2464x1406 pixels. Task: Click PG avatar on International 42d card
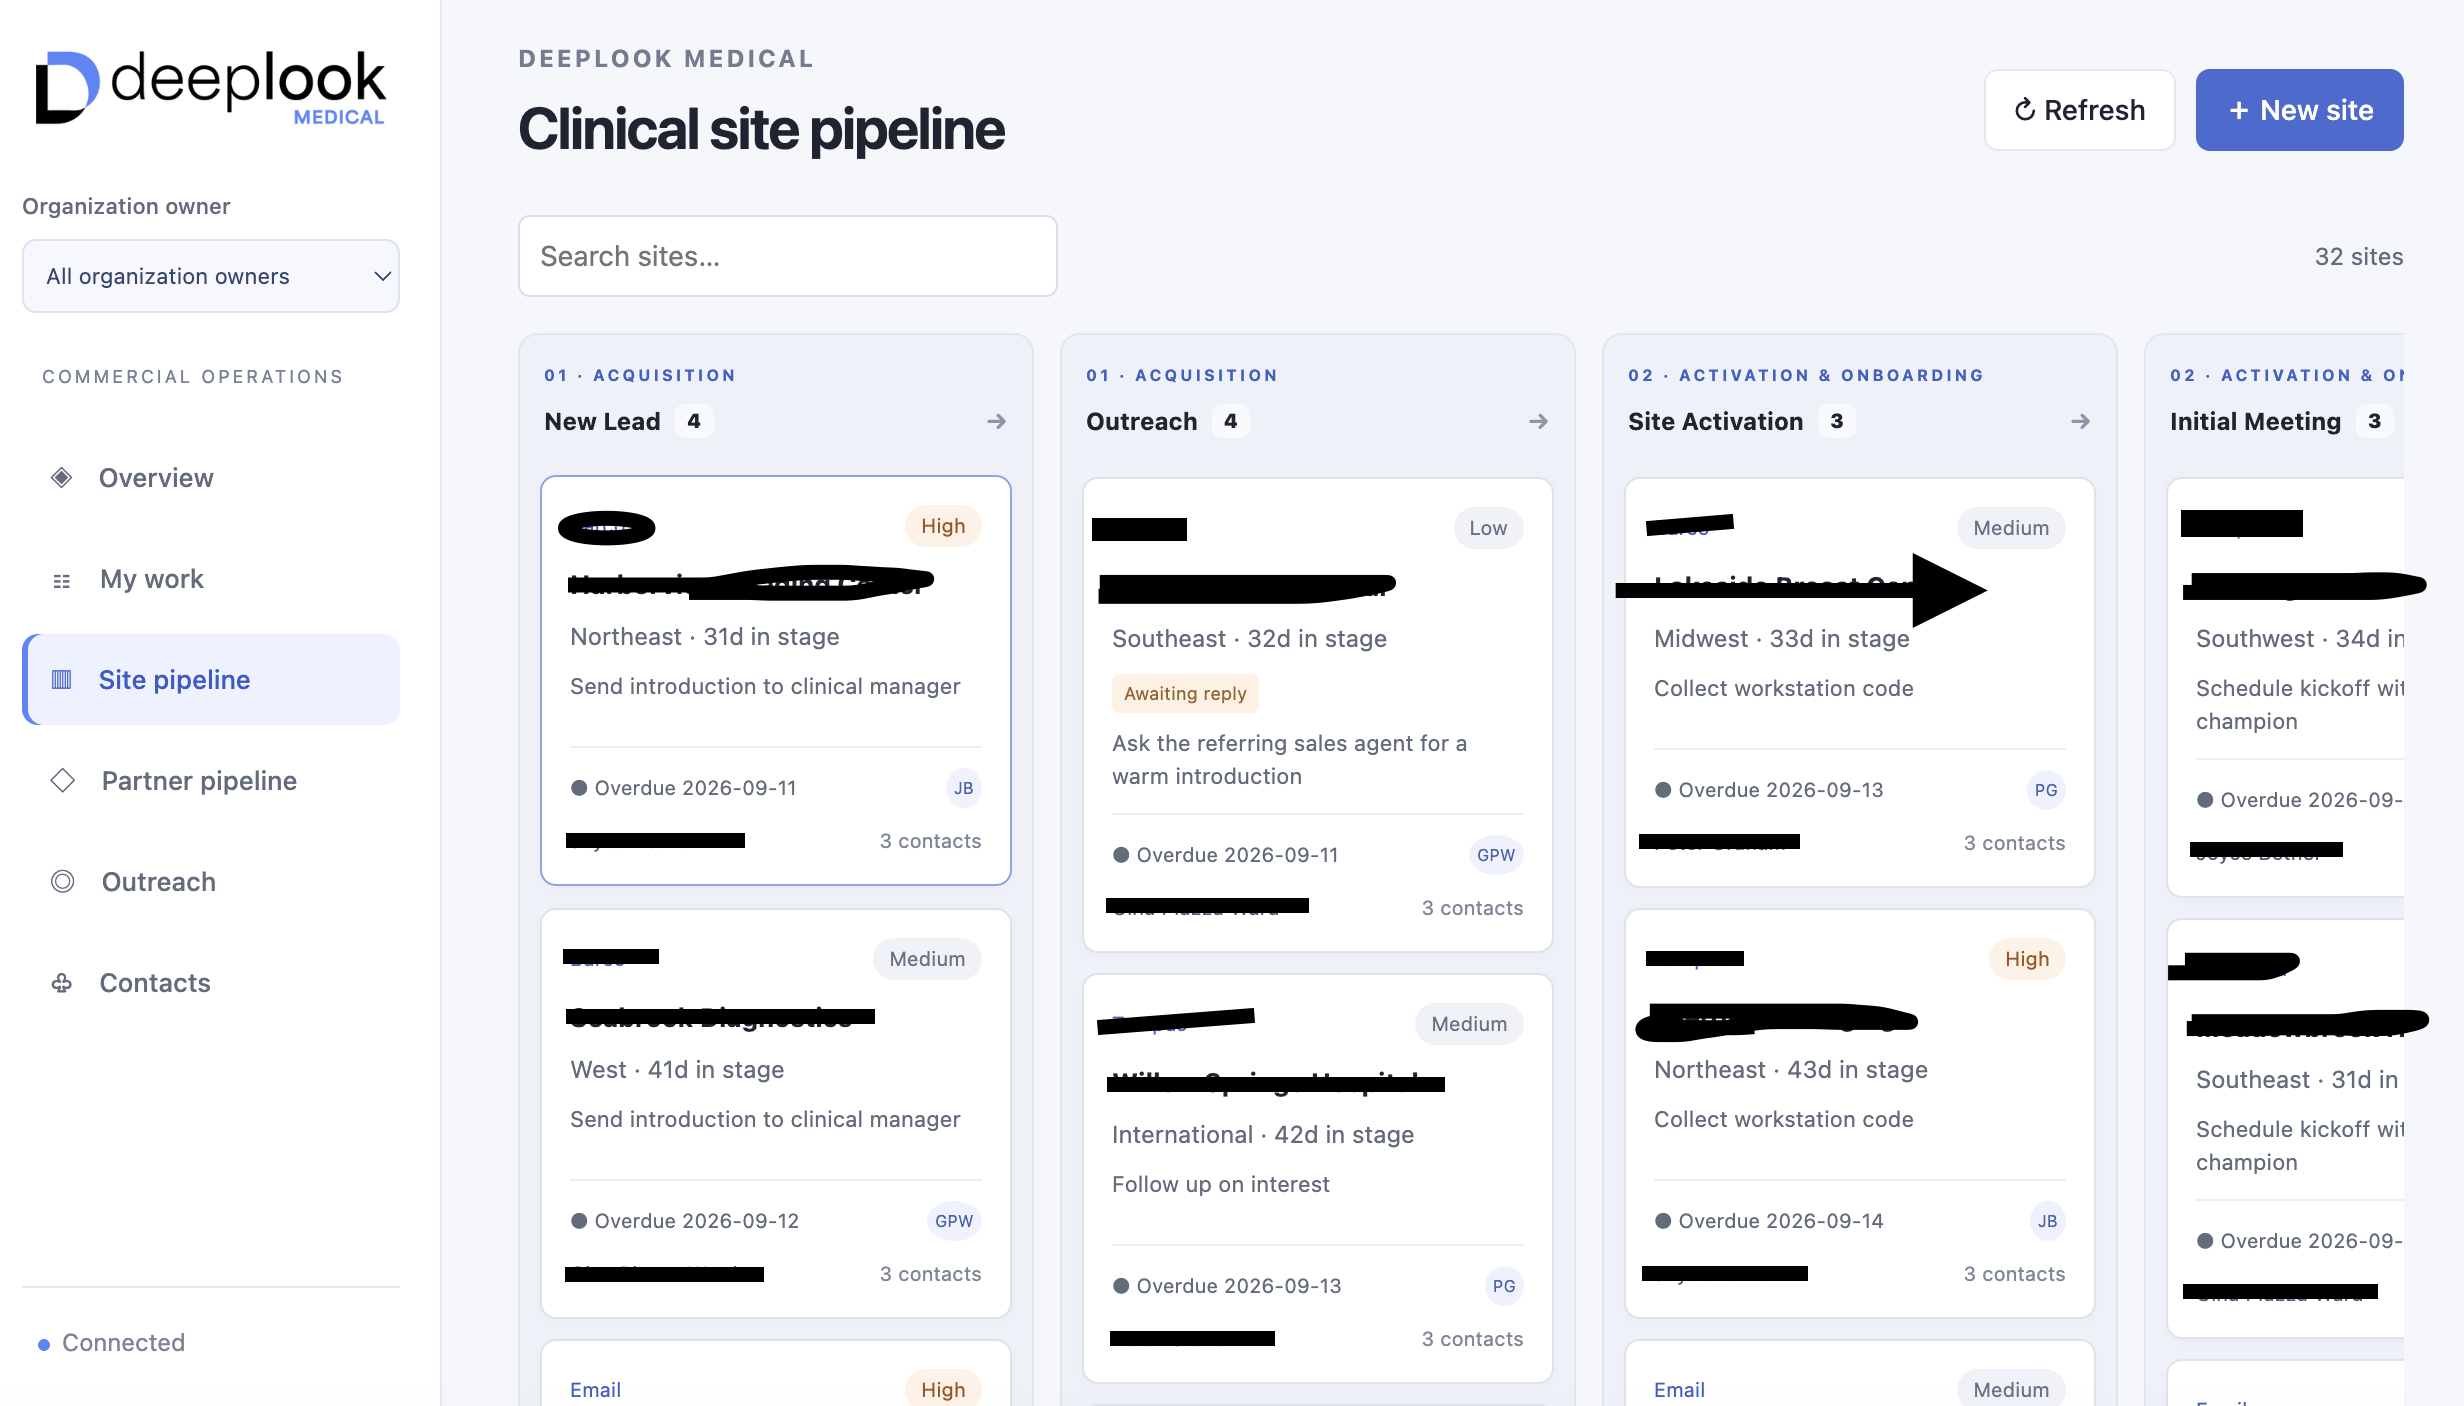coord(1504,1286)
